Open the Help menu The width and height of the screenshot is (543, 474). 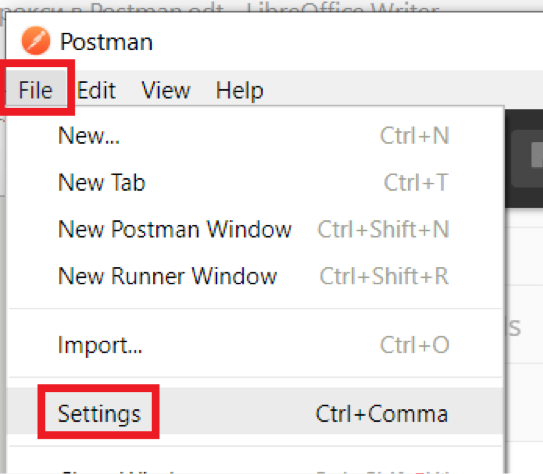tap(240, 90)
